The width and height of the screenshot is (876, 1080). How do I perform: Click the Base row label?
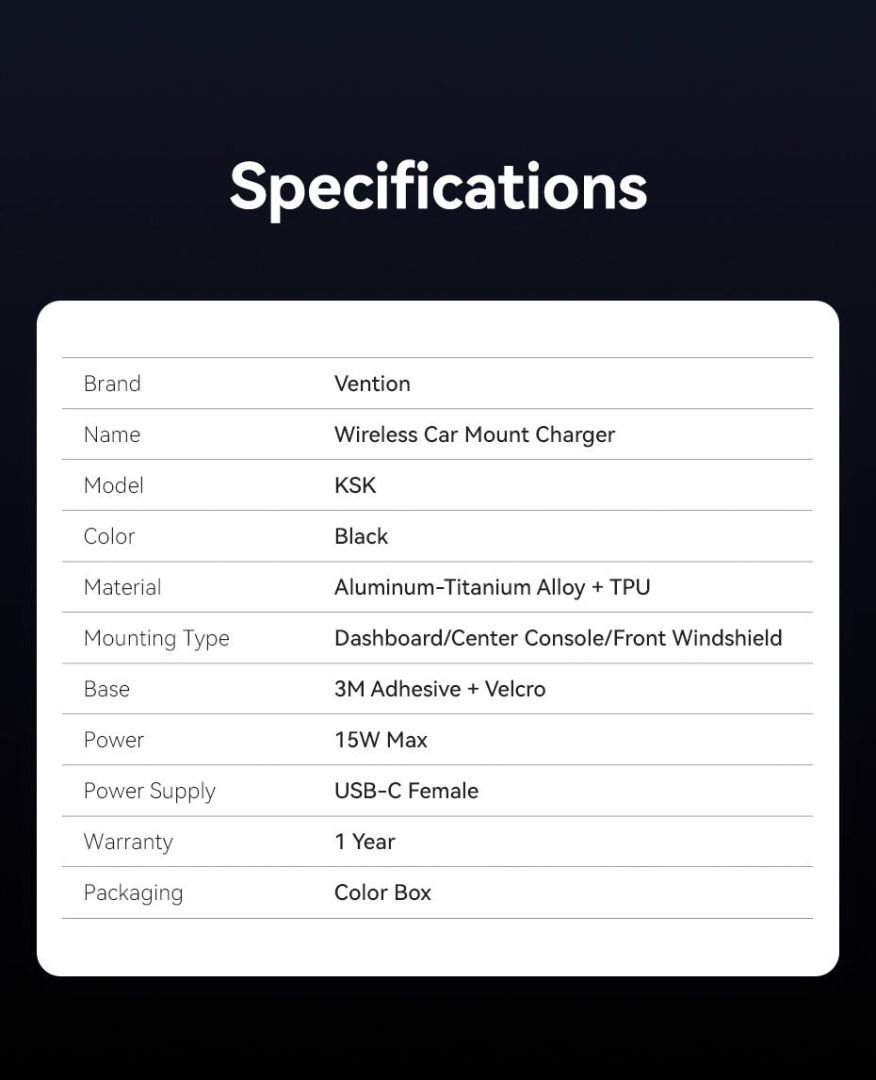coord(107,690)
